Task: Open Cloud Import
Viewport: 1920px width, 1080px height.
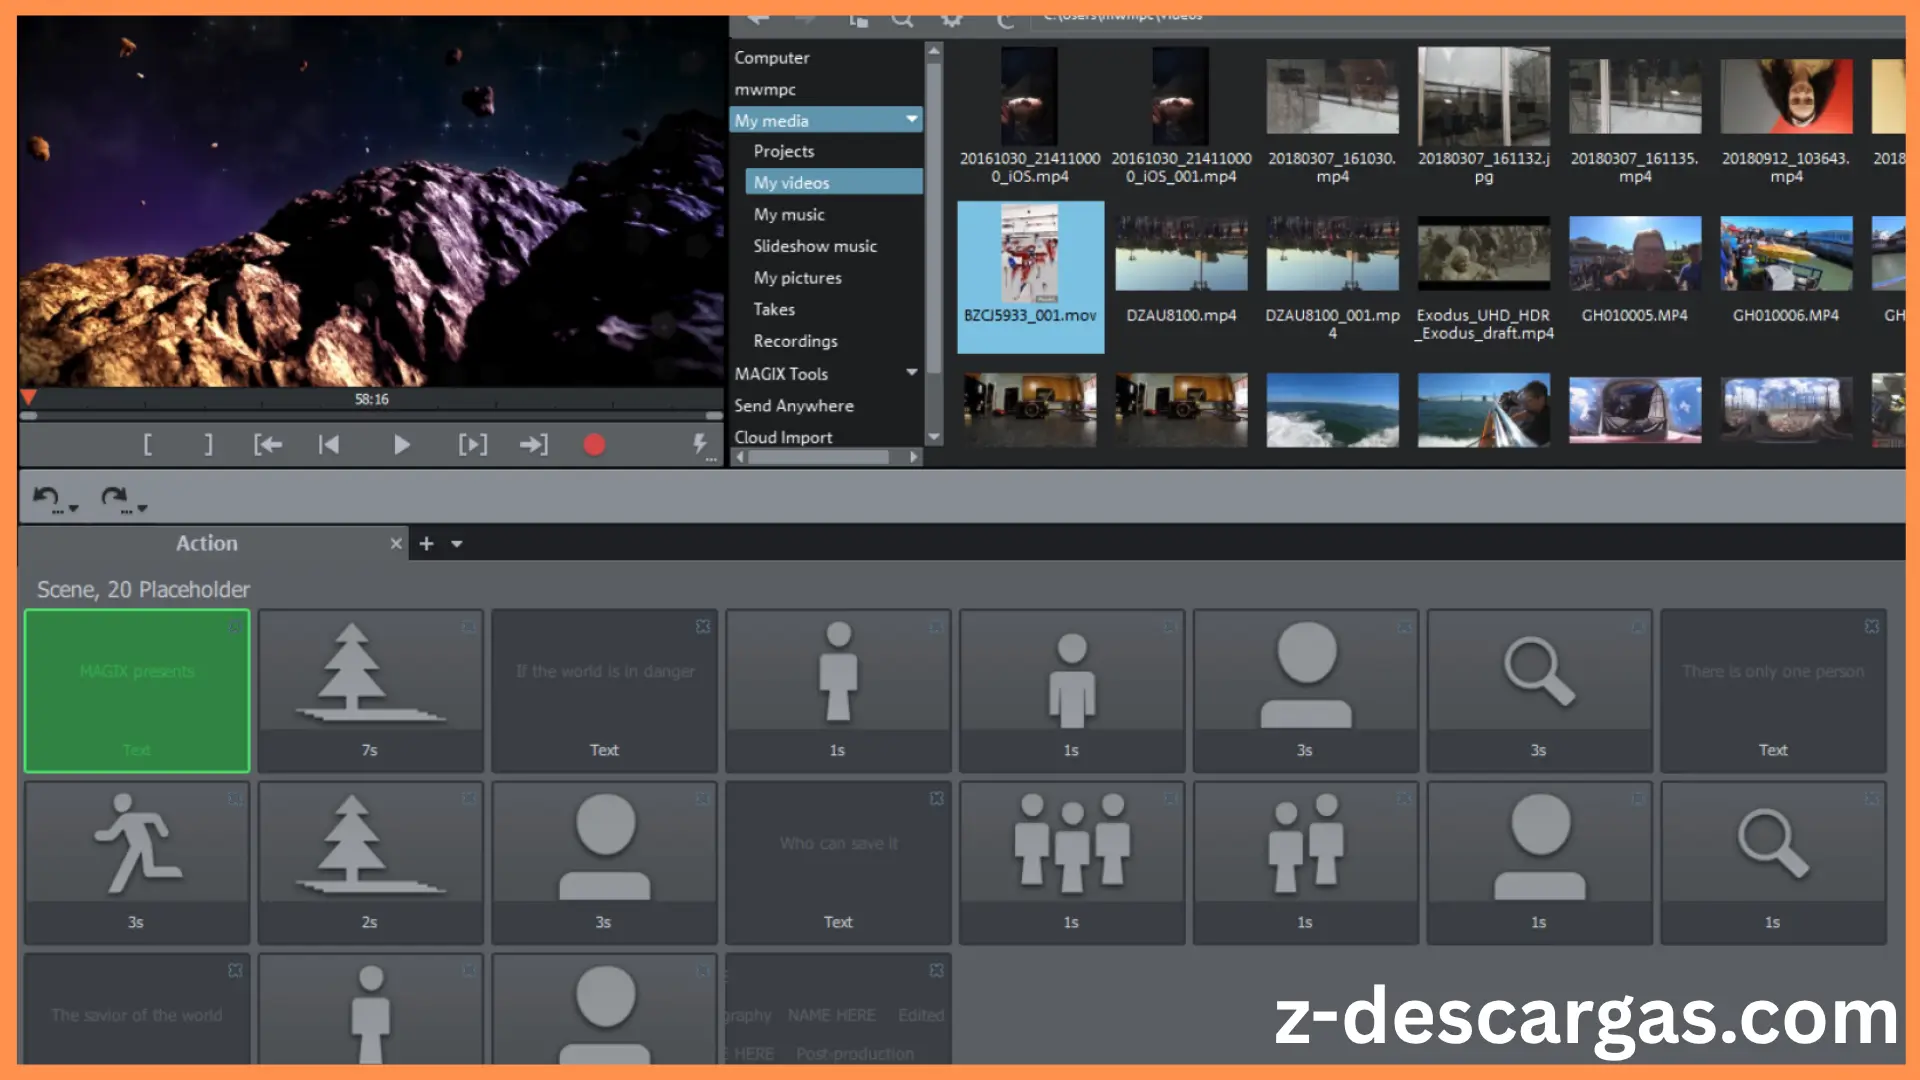Action: [x=783, y=437]
